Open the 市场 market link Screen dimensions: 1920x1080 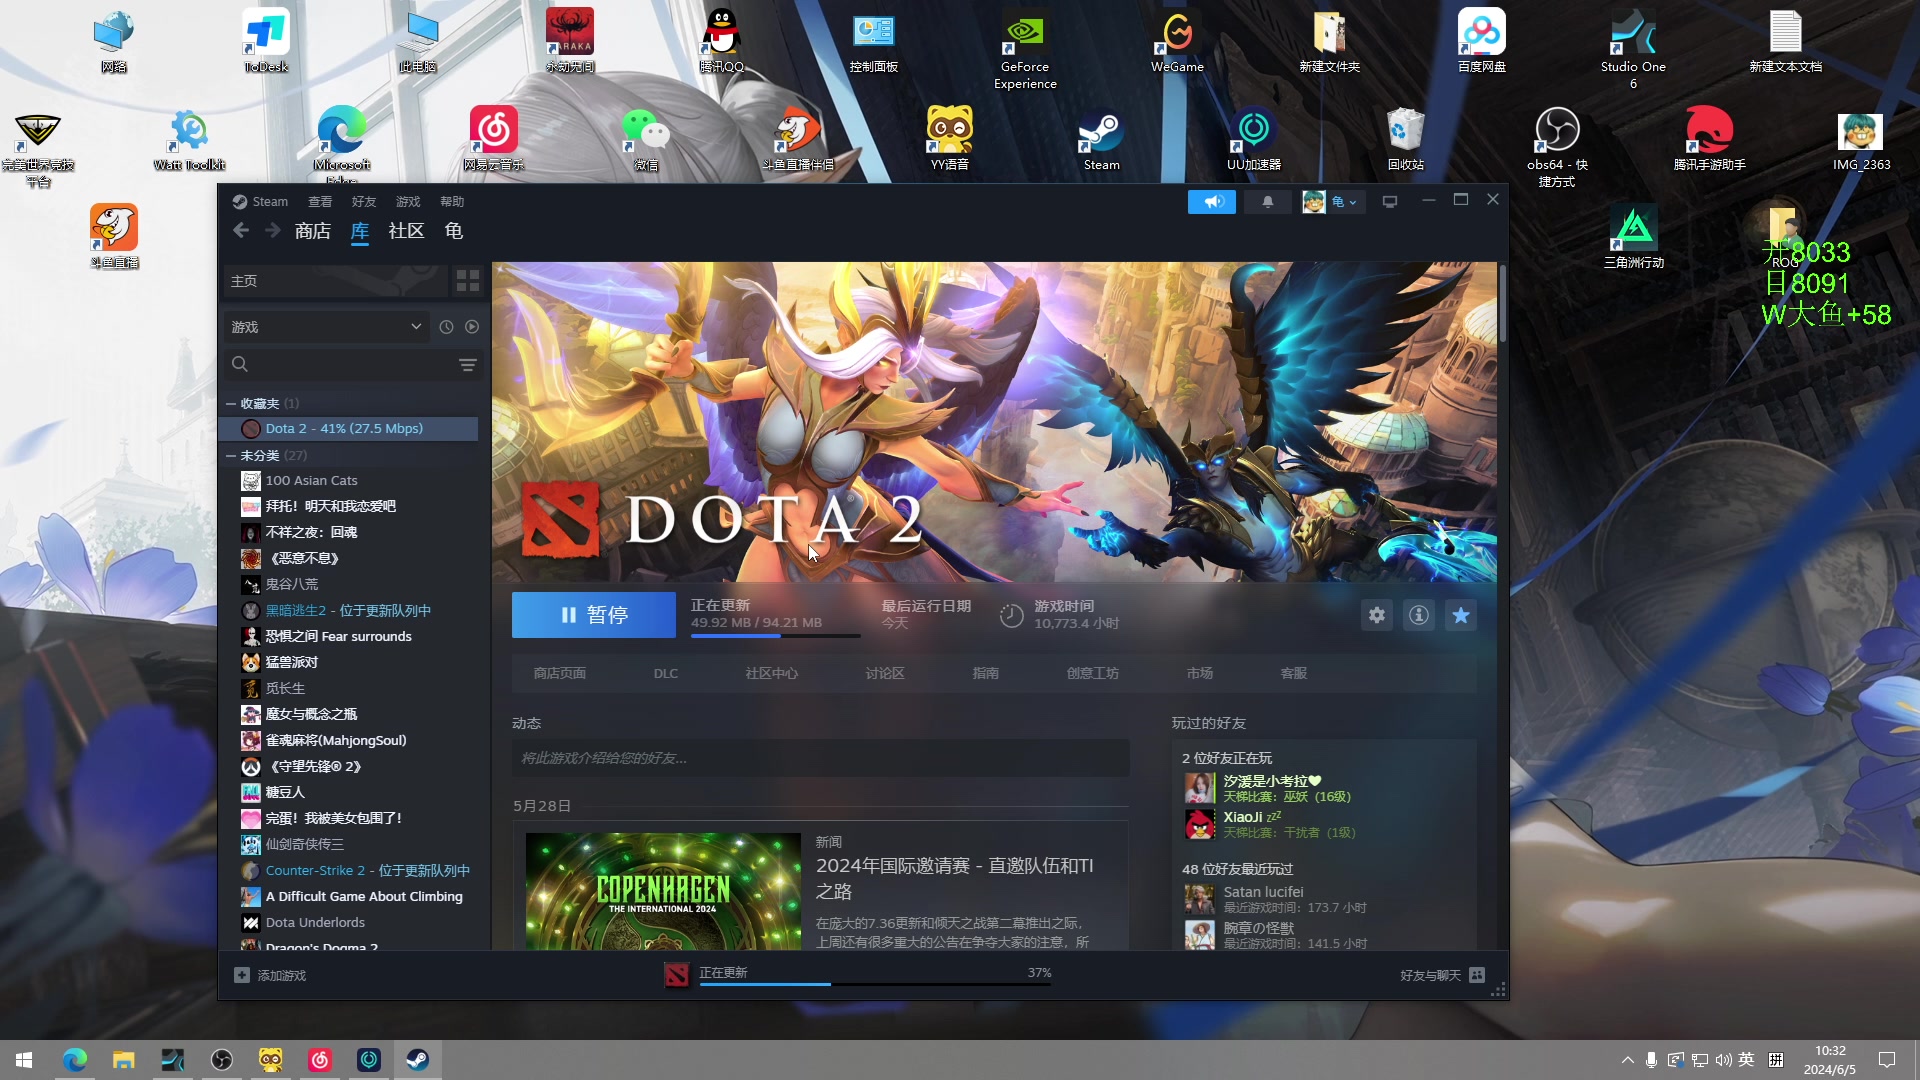click(1200, 673)
